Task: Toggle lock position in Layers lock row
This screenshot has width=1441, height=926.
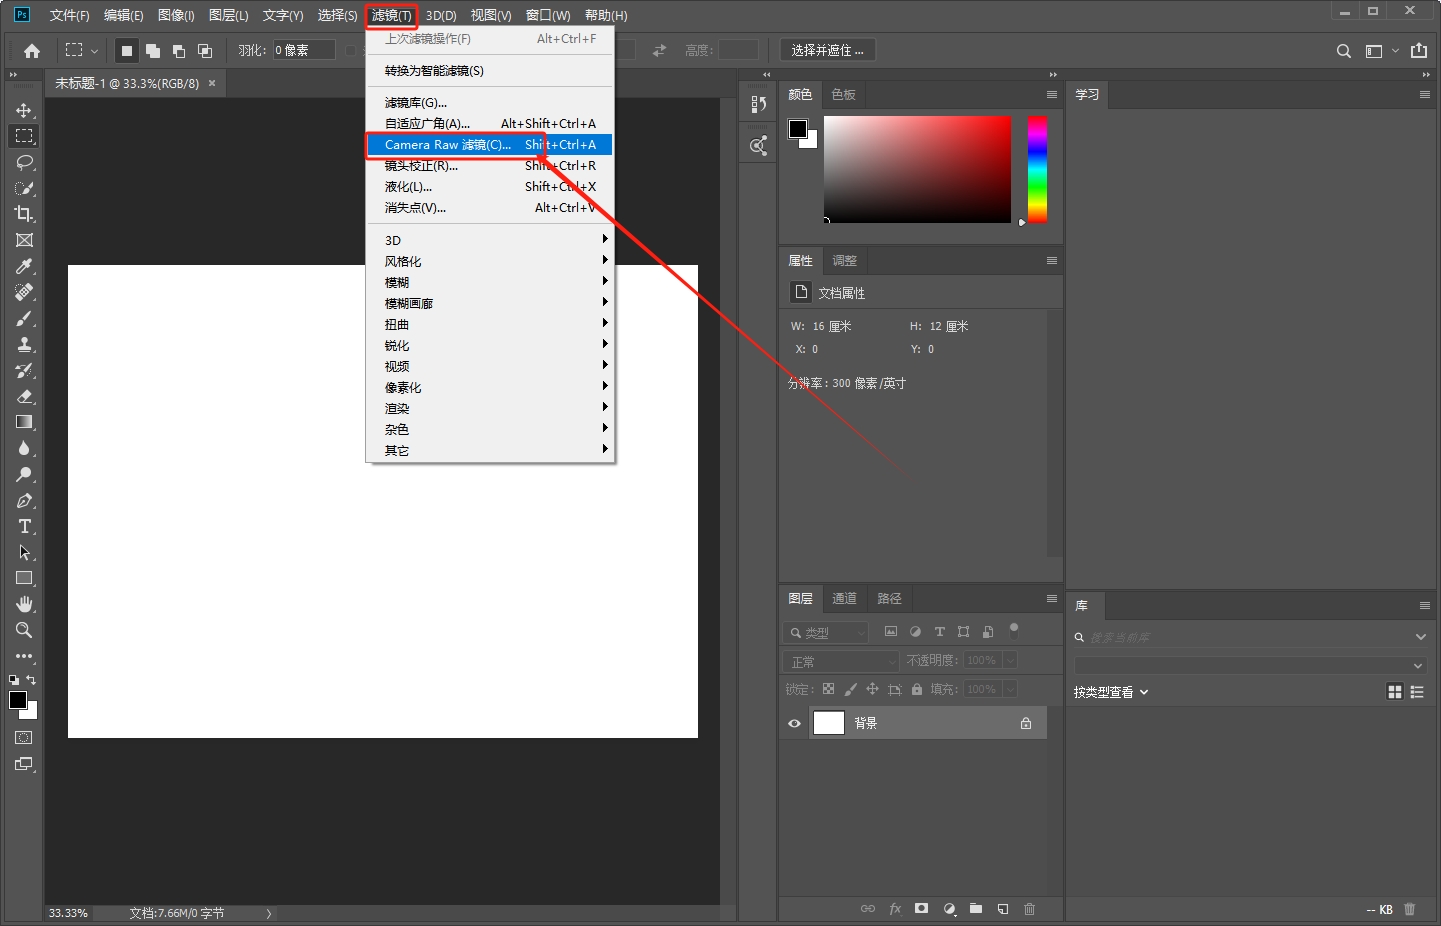Action: coord(872,689)
